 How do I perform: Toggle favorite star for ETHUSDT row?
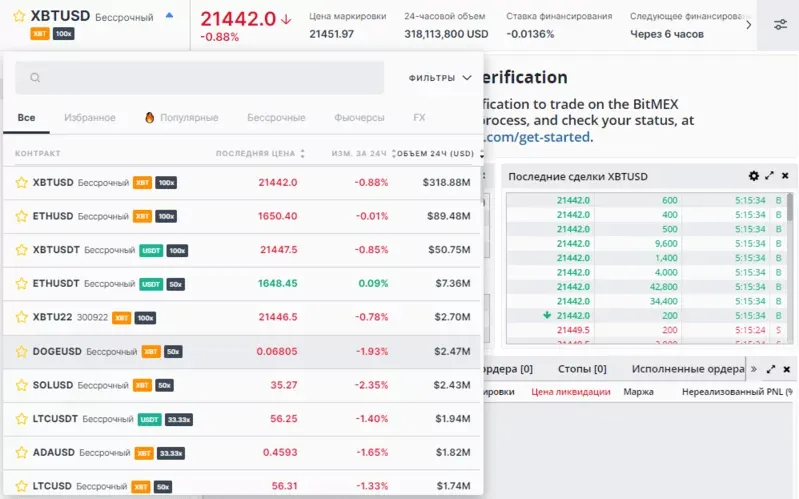21,283
